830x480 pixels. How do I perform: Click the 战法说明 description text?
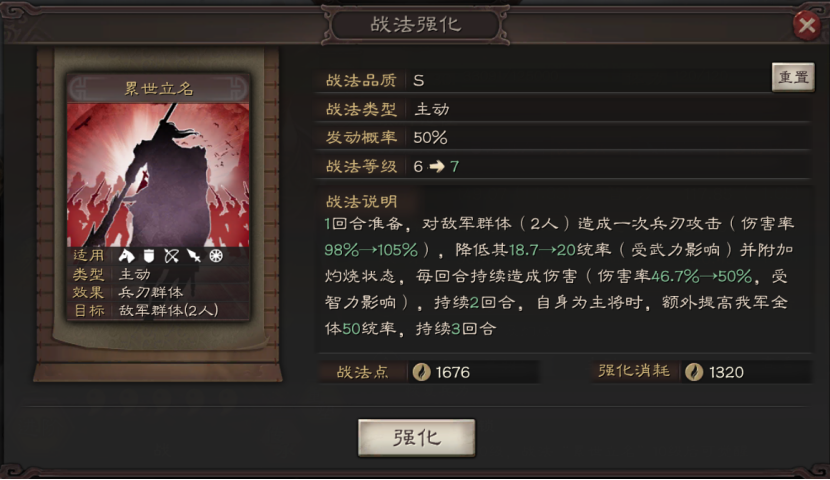pyautogui.click(x=559, y=276)
